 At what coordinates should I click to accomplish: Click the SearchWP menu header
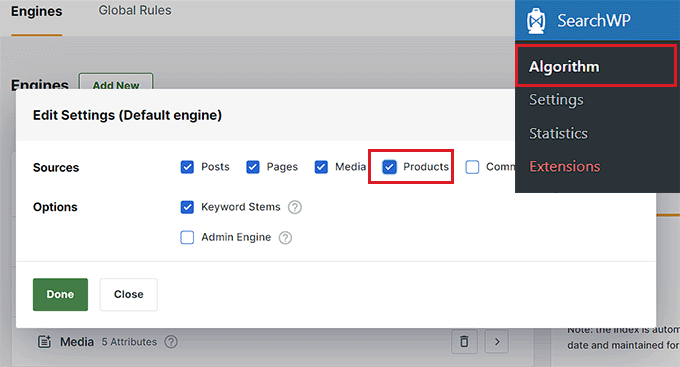[598, 20]
